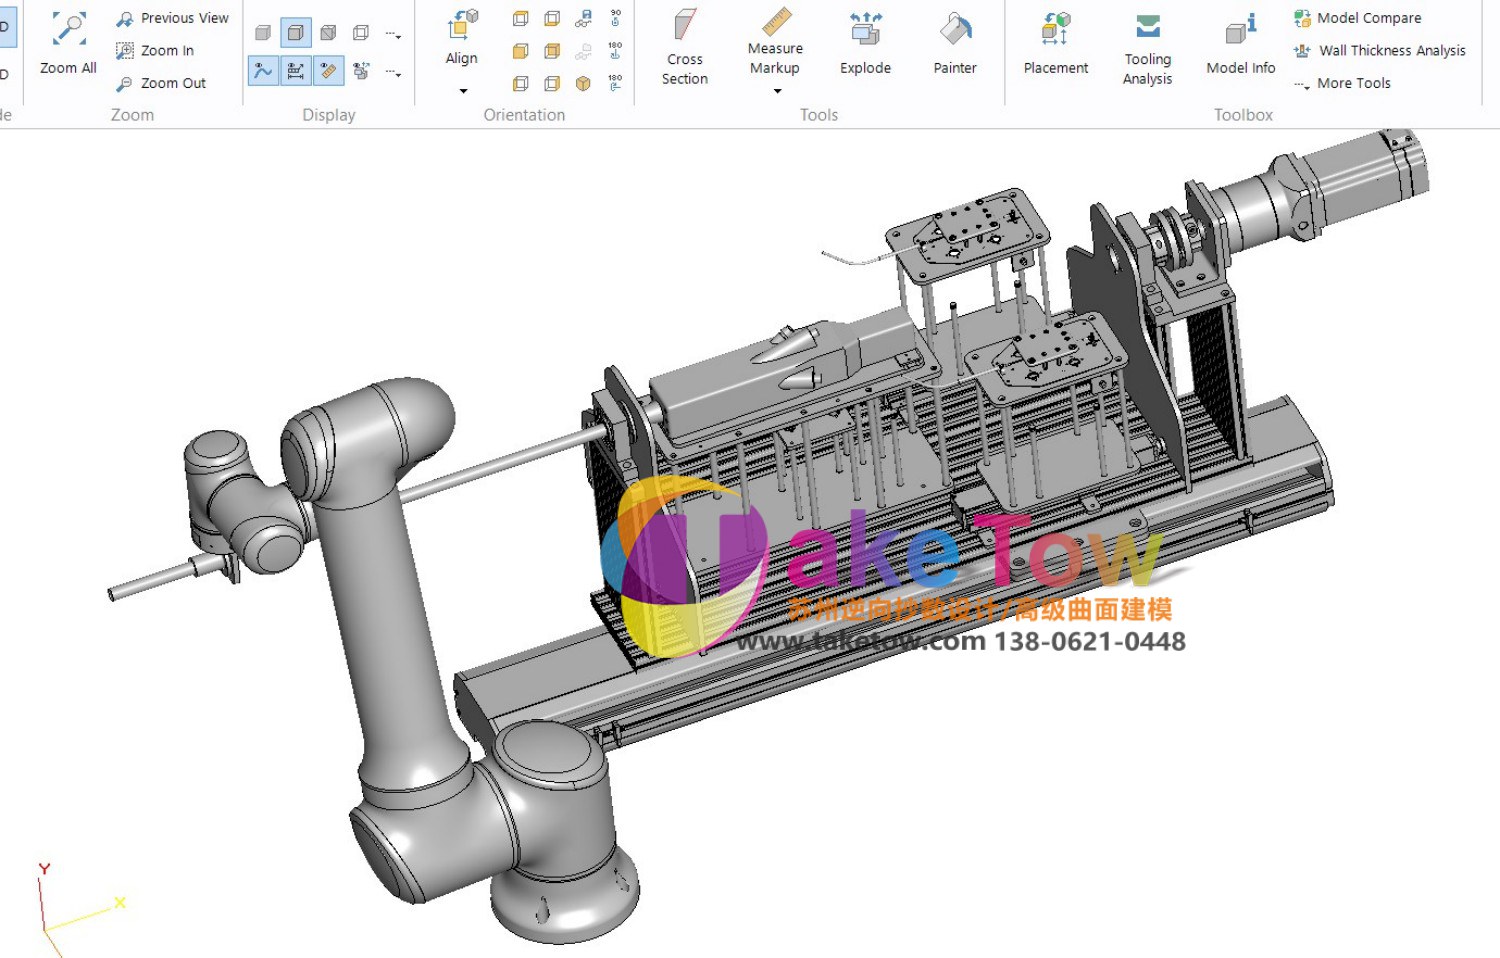Click Model Compare
1500x958 pixels.
tap(1357, 18)
